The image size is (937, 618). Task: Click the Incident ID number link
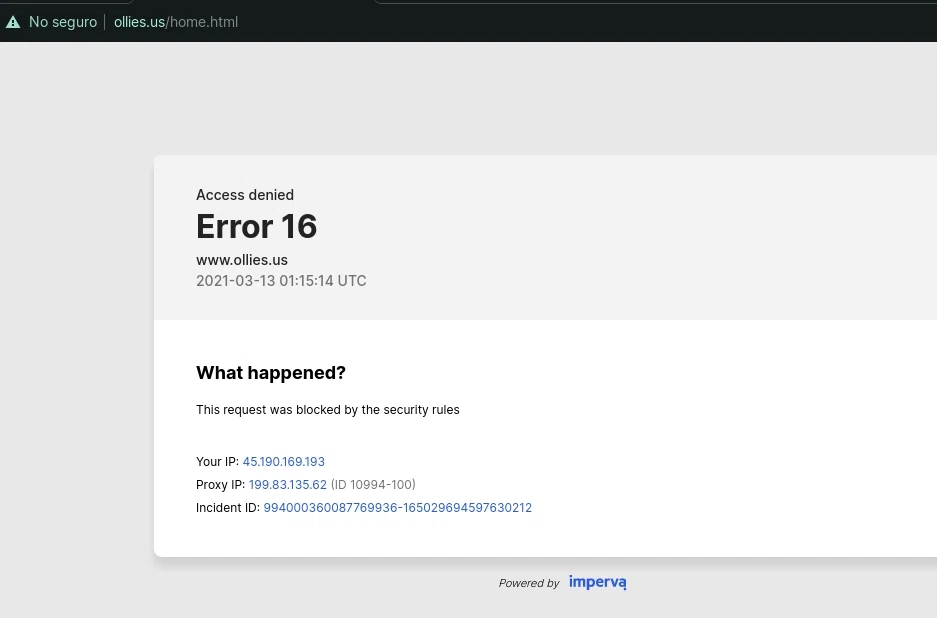[x=397, y=507]
